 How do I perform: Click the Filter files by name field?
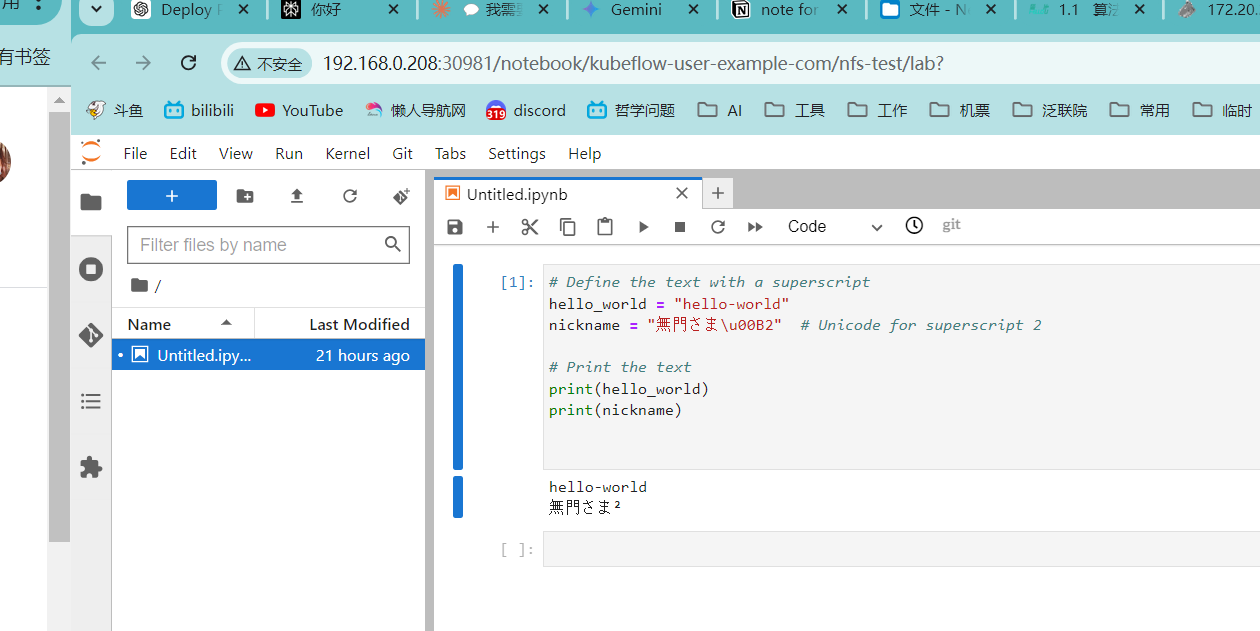(268, 245)
